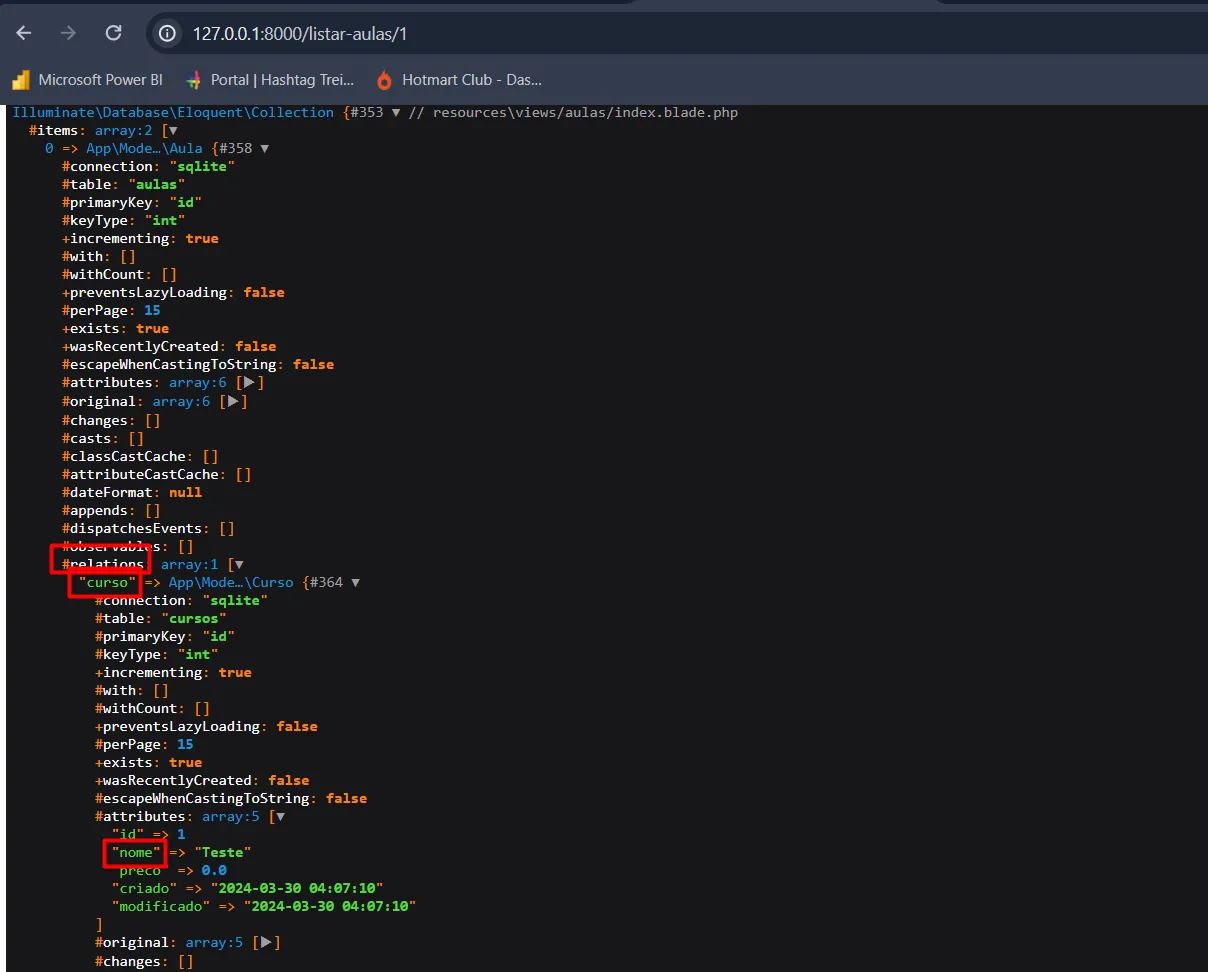Open the Hotmart Club bookmark
The width and height of the screenshot is (1208, 972).
(x=470, y=80)
